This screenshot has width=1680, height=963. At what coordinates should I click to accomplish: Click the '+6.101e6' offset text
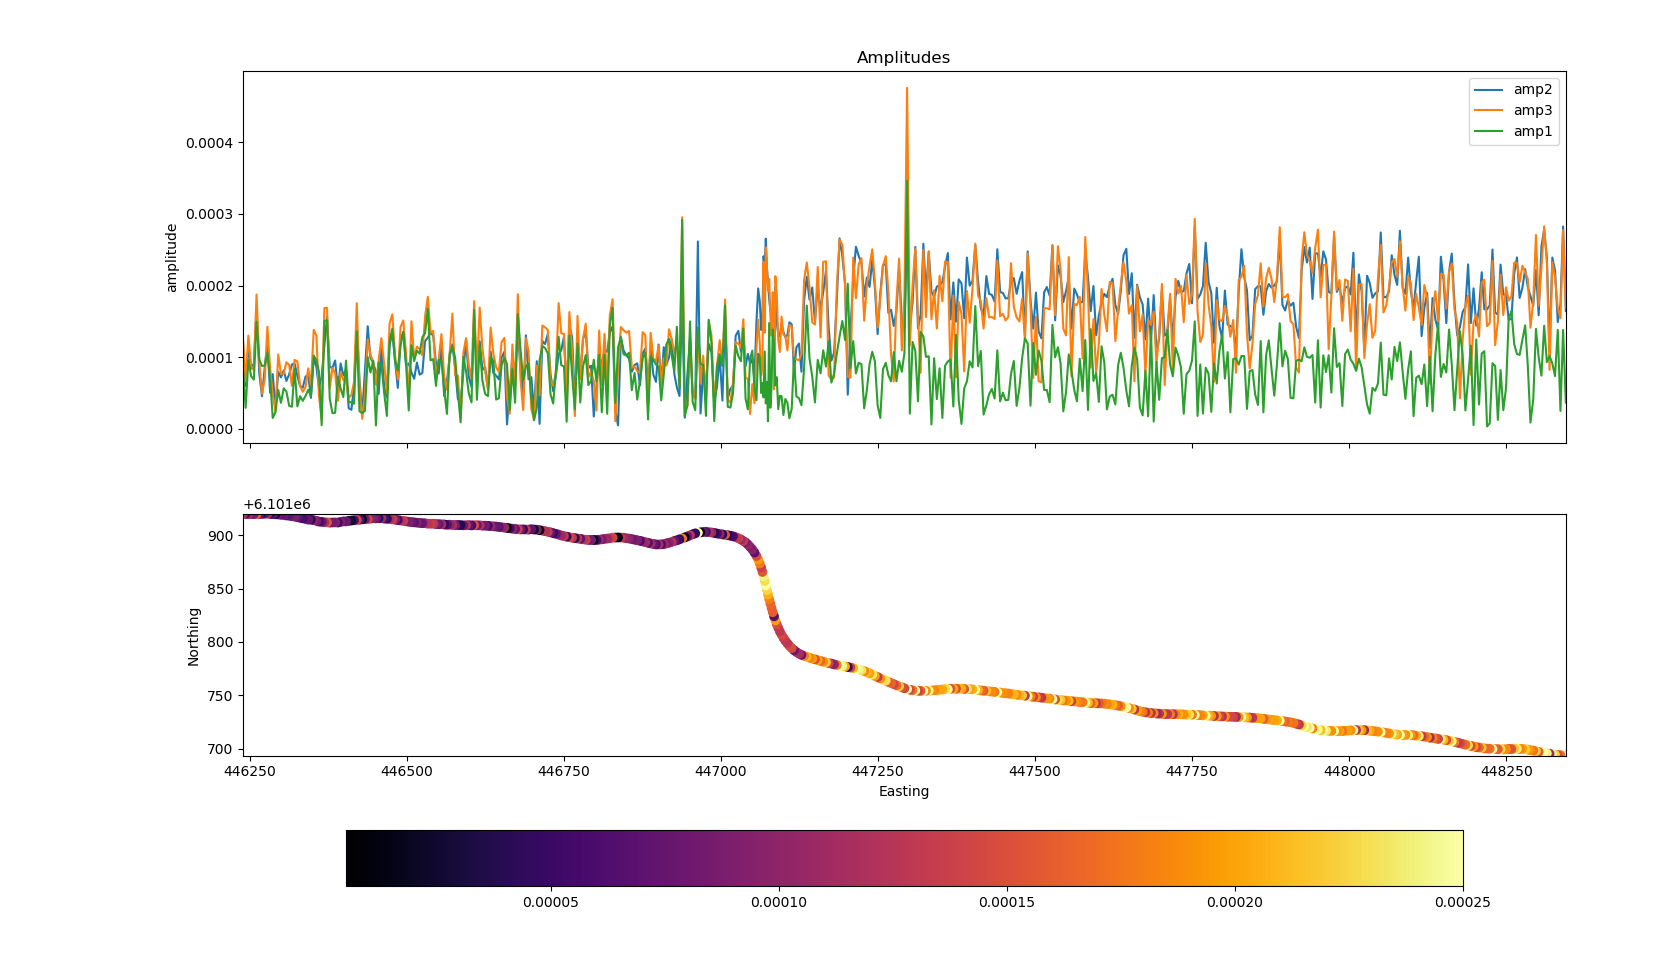(x=277, y=505)
